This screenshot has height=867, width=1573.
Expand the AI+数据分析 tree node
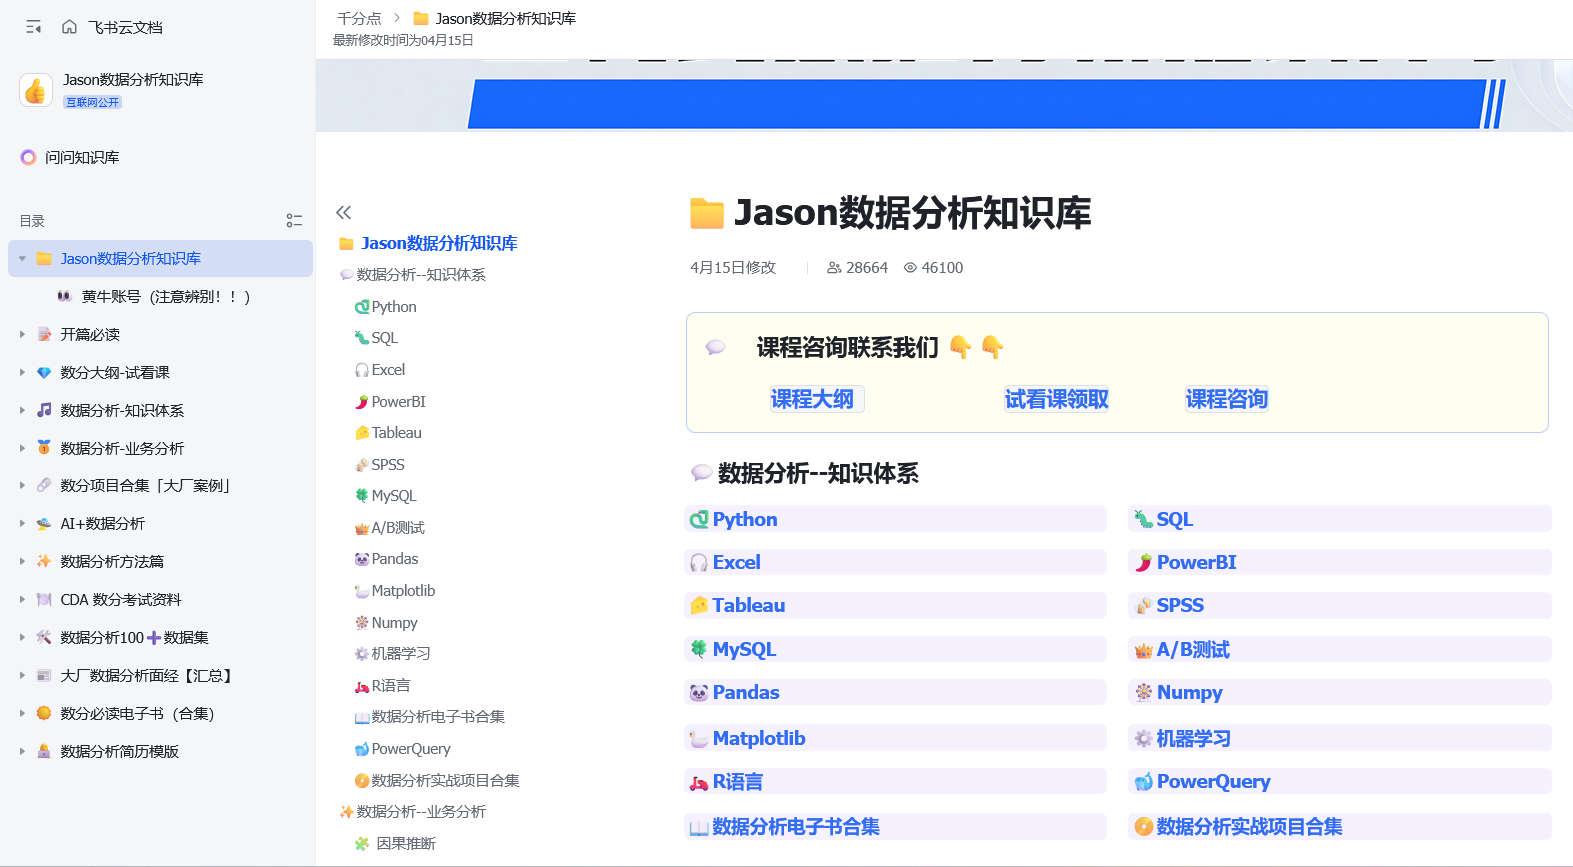tap(22, 523)
